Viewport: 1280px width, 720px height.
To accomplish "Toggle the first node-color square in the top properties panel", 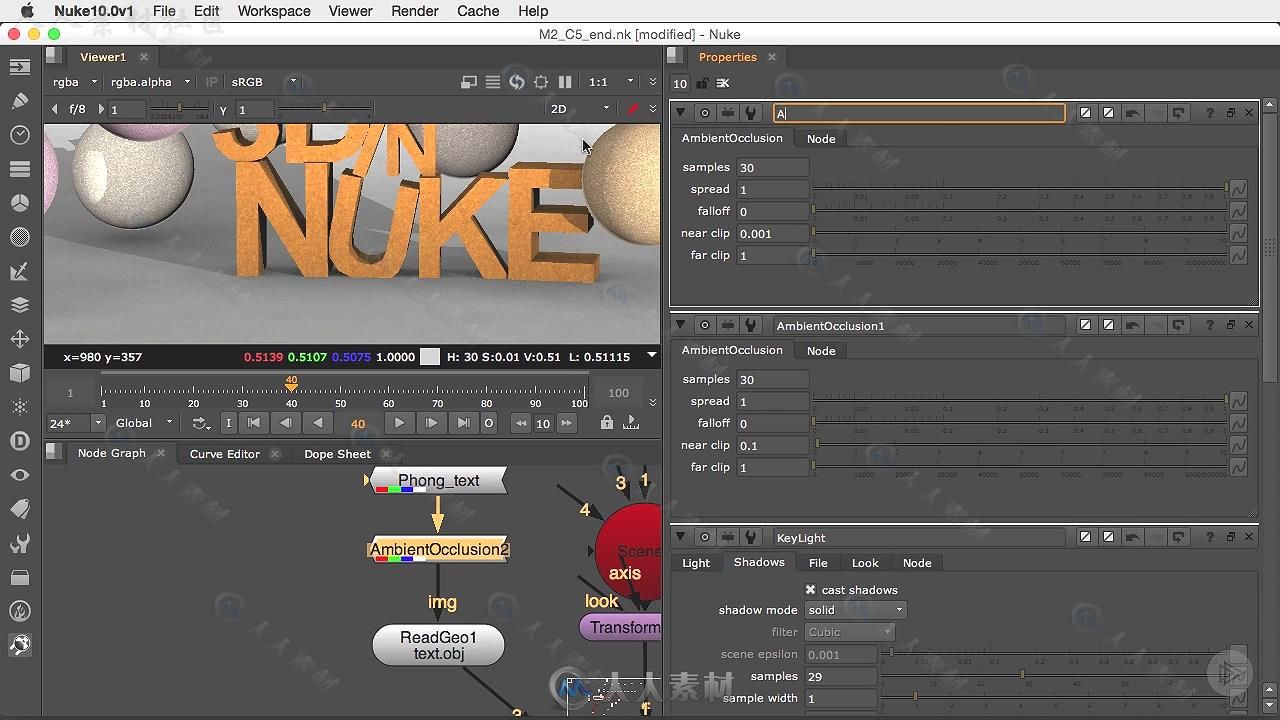I will point(1085,113).
